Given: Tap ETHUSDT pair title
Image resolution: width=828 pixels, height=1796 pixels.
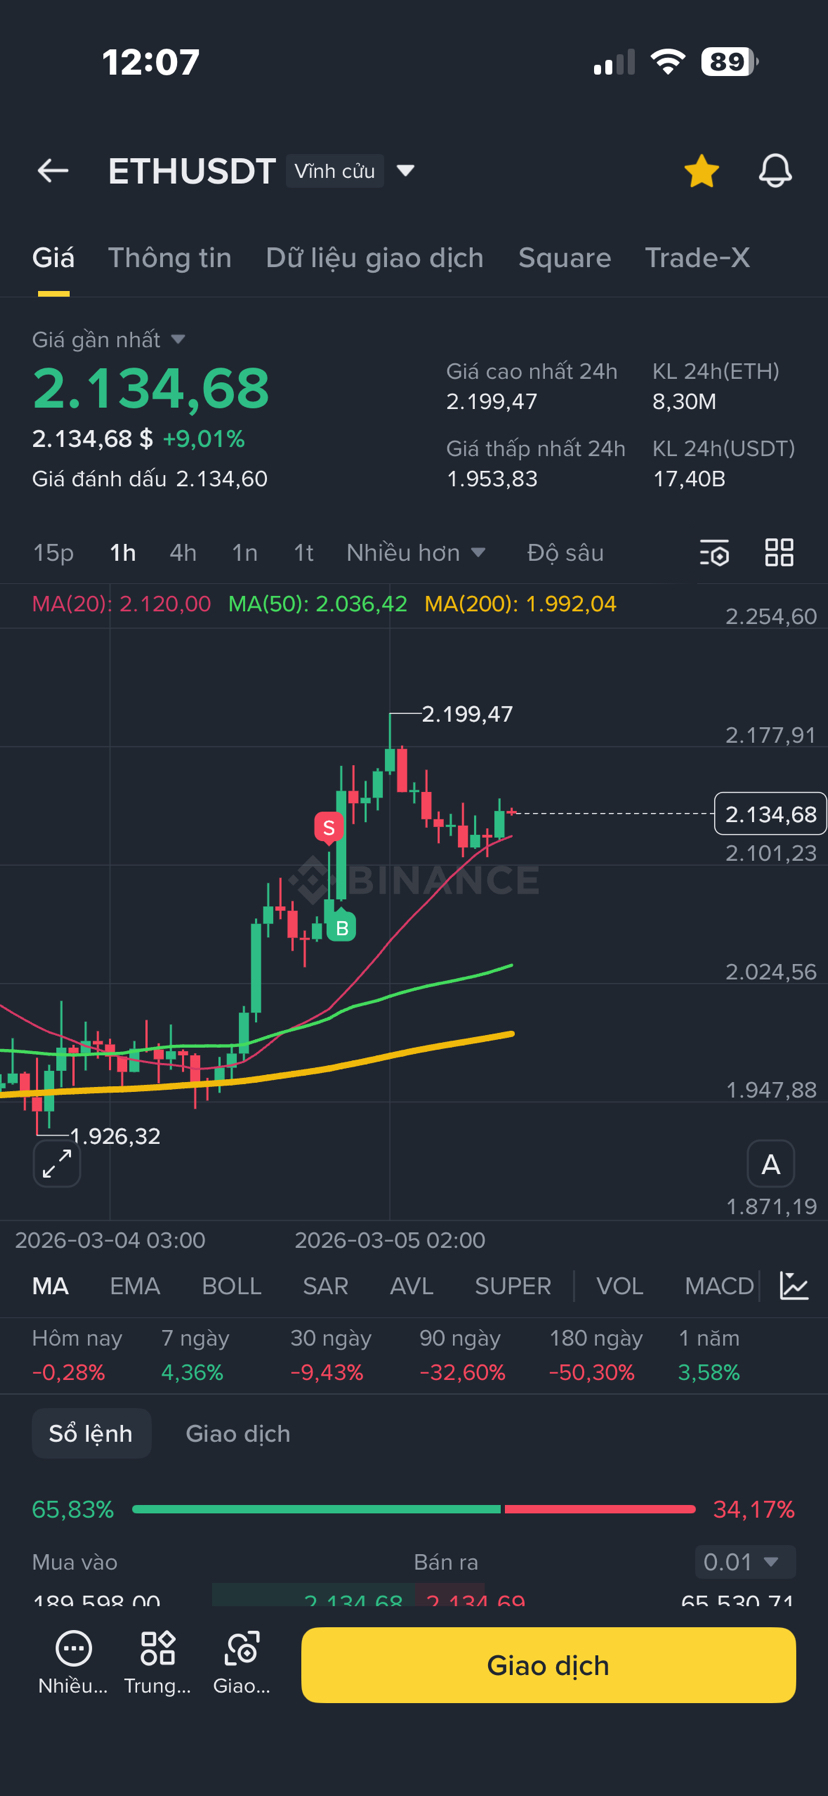Looking at the screenshot, I should click(192, 171).
